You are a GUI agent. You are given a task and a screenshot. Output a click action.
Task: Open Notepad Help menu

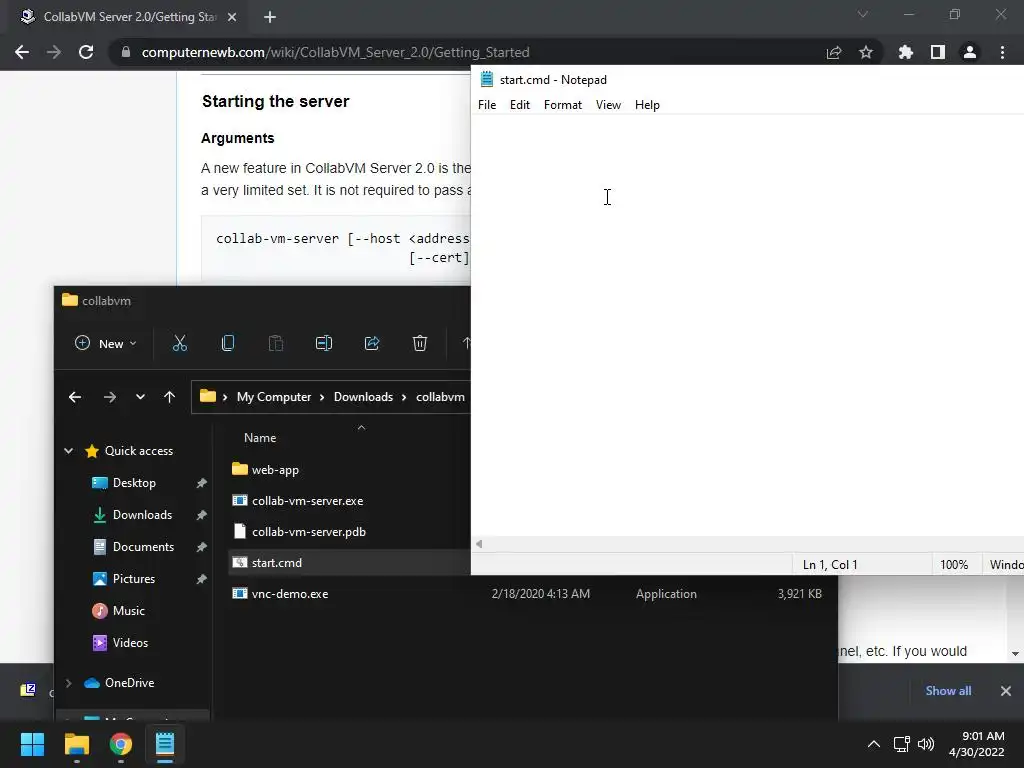click(x=647, y=105)
